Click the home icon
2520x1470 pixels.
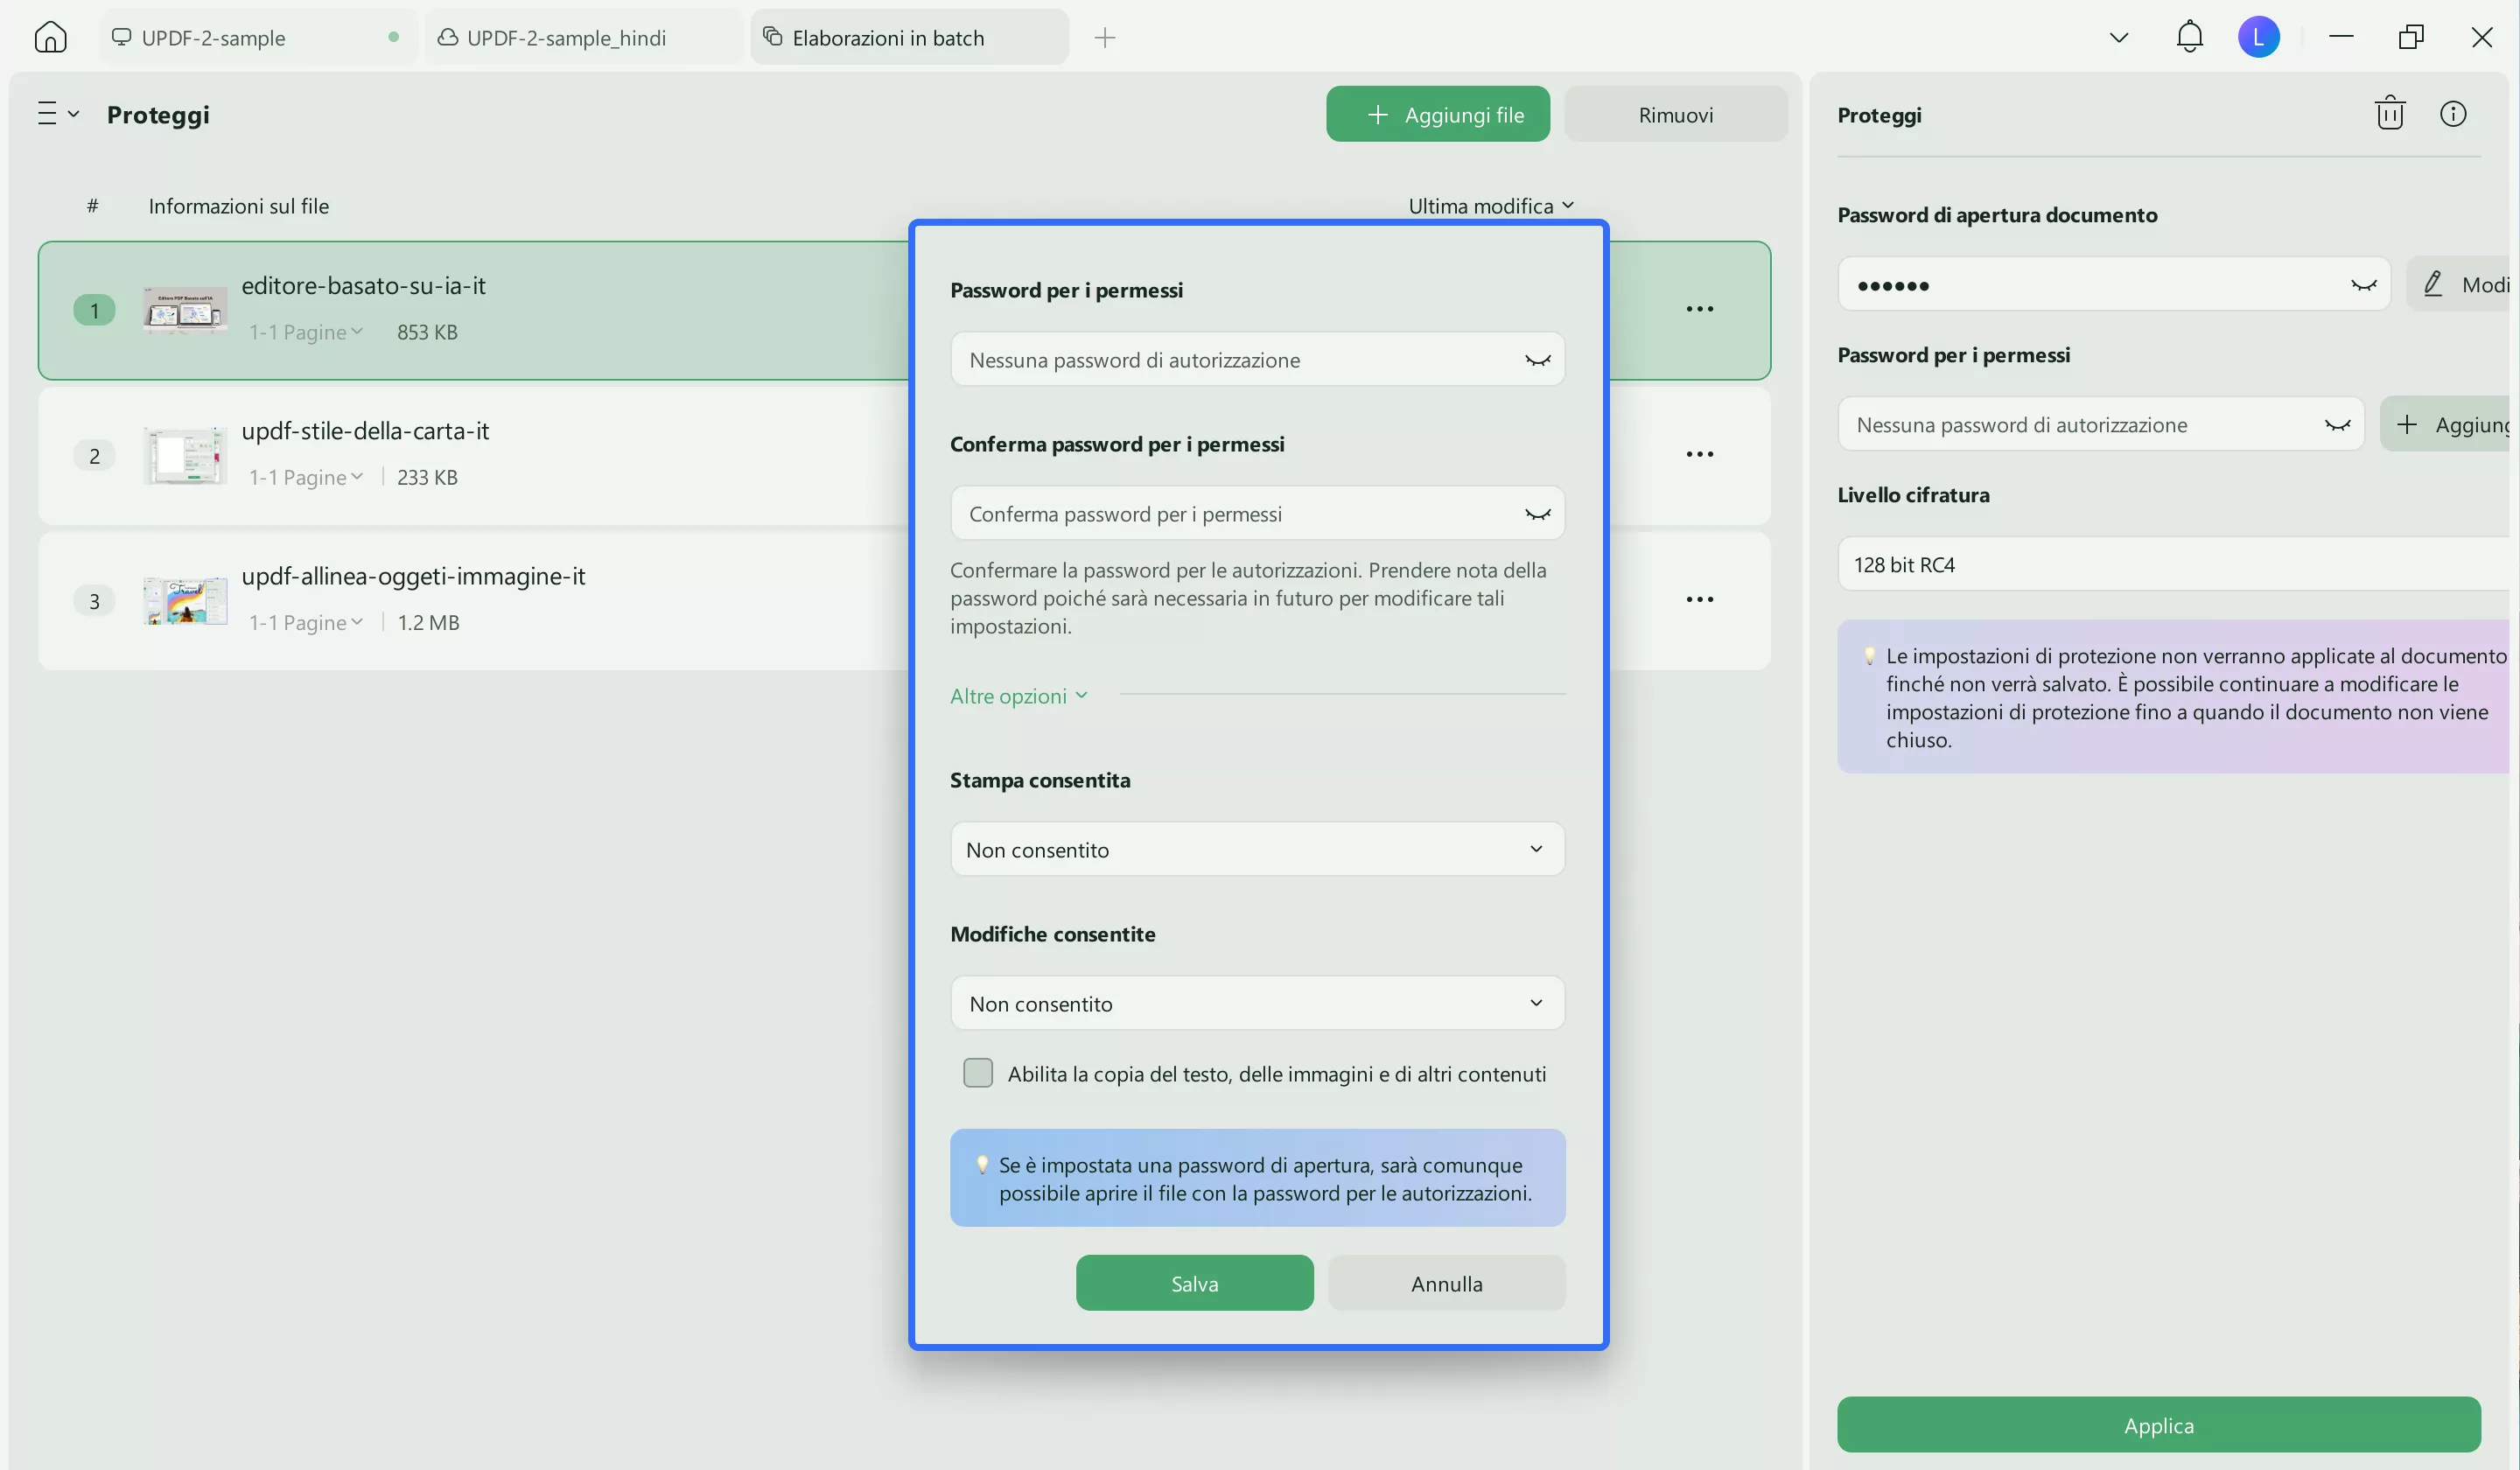(x=50, y=38)
